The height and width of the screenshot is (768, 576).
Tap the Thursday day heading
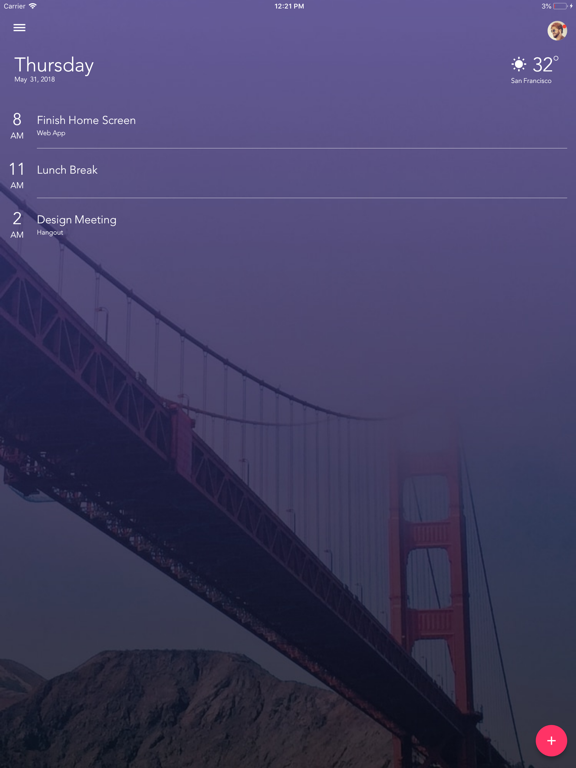[x=54, y=66]
